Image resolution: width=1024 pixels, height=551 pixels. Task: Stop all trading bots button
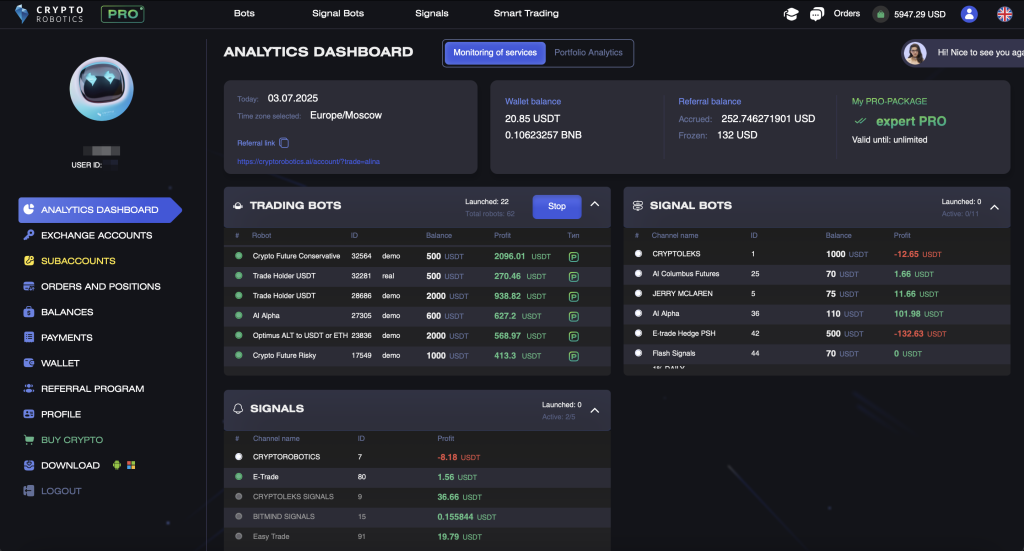[x=556, y=206]
